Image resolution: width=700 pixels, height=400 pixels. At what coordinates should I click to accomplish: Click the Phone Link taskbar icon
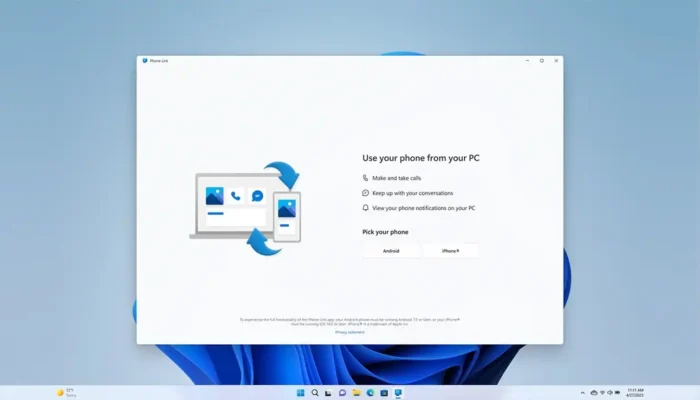point(398,393)
